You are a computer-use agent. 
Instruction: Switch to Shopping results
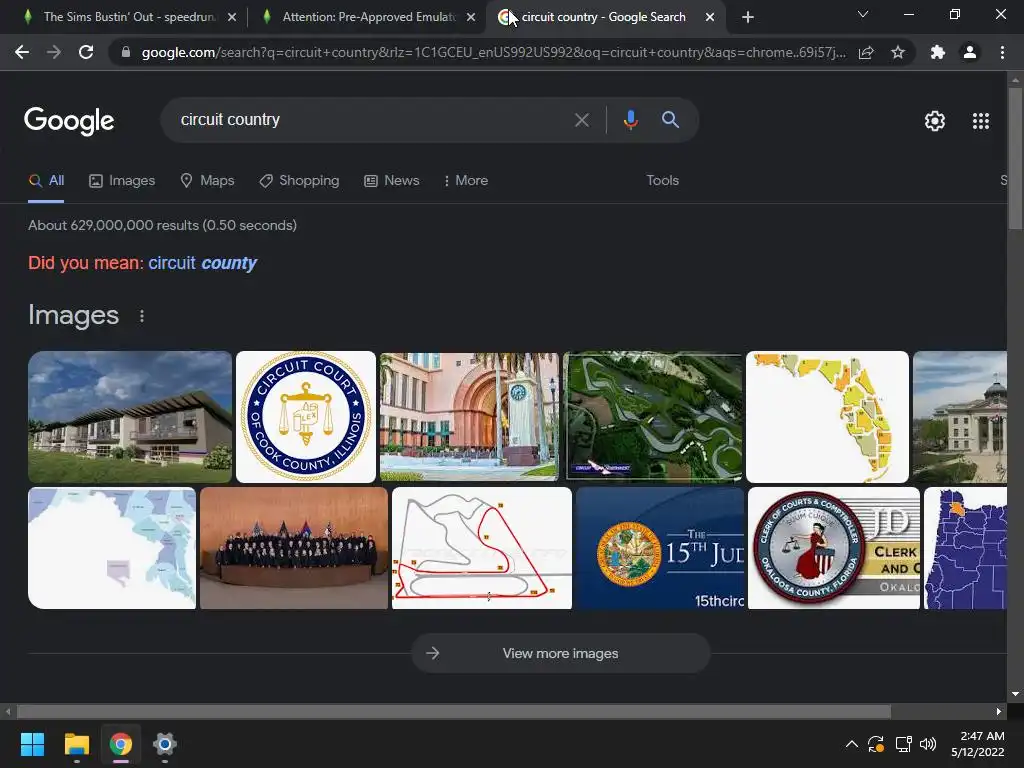[299, 181]
